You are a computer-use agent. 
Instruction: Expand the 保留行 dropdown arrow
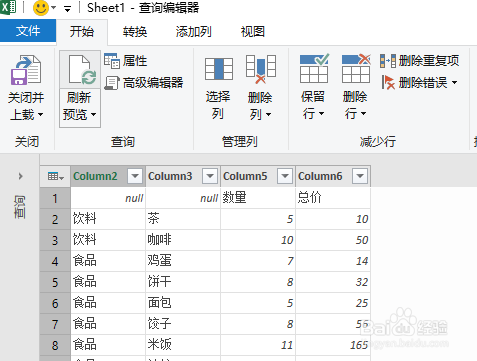click(321, 114)
